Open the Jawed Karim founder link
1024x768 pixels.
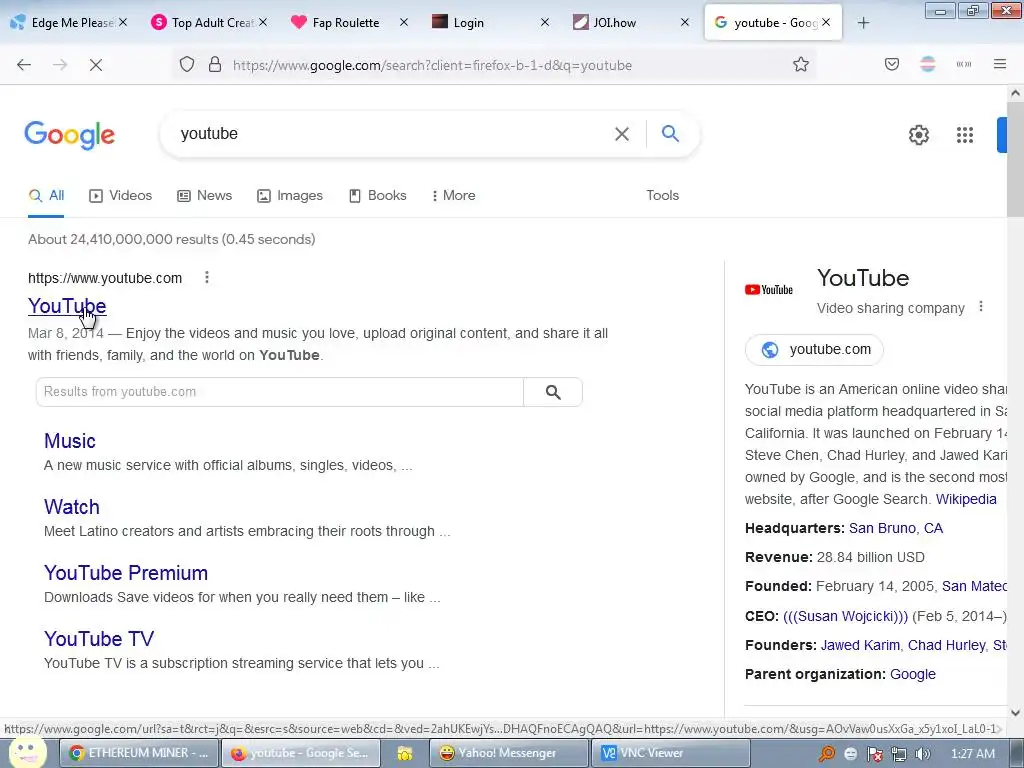pos(860,645)
